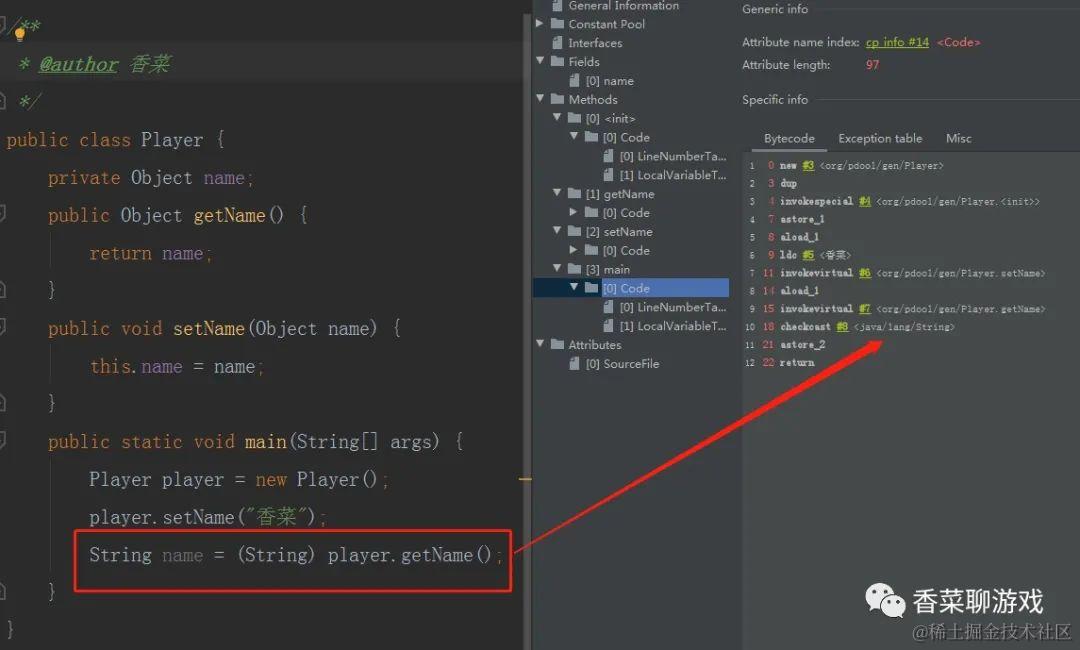This screenshot has height=650, width=1080.
Task: Switch to the Bytecode tab
Action: coord(789,138)
